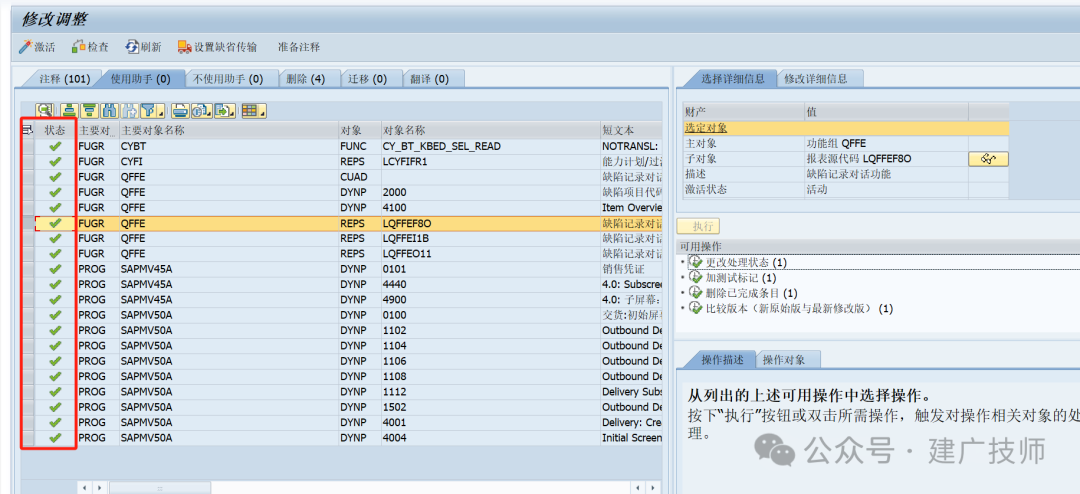Switch to the 删除 (4) tab

coord(305,79)
